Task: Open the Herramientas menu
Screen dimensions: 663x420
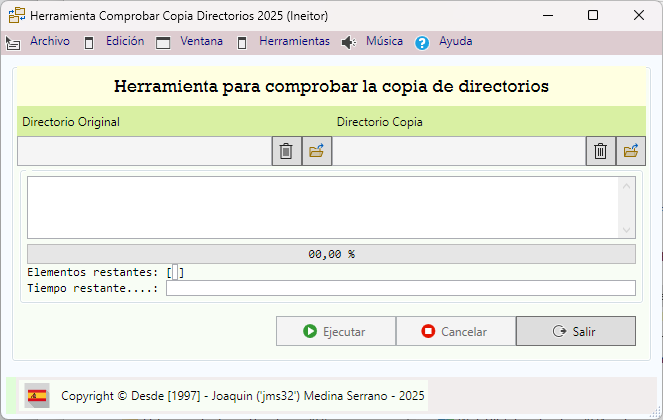Action: point(294,41)
